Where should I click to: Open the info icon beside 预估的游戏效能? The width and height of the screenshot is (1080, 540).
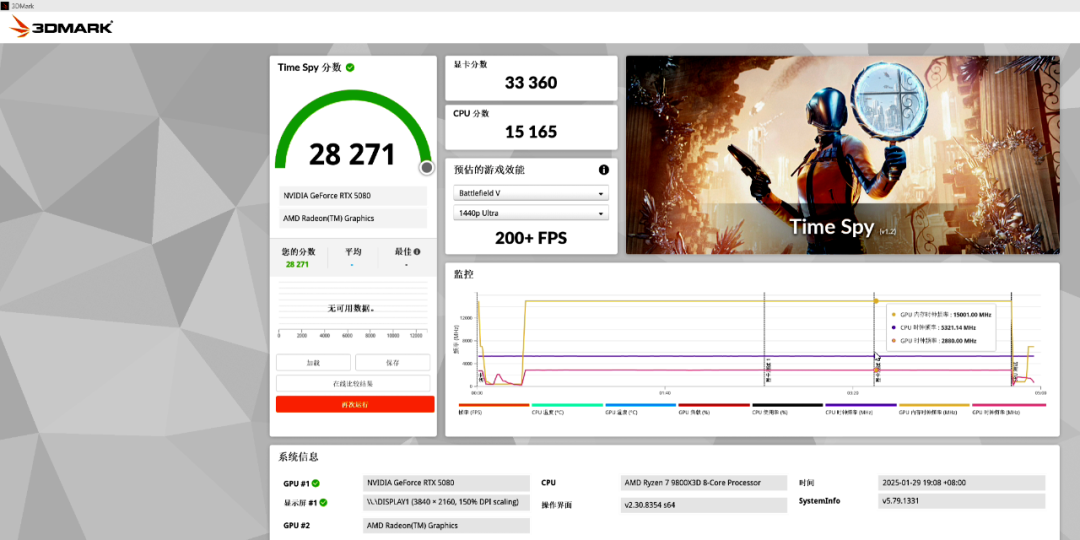point(603,169)
